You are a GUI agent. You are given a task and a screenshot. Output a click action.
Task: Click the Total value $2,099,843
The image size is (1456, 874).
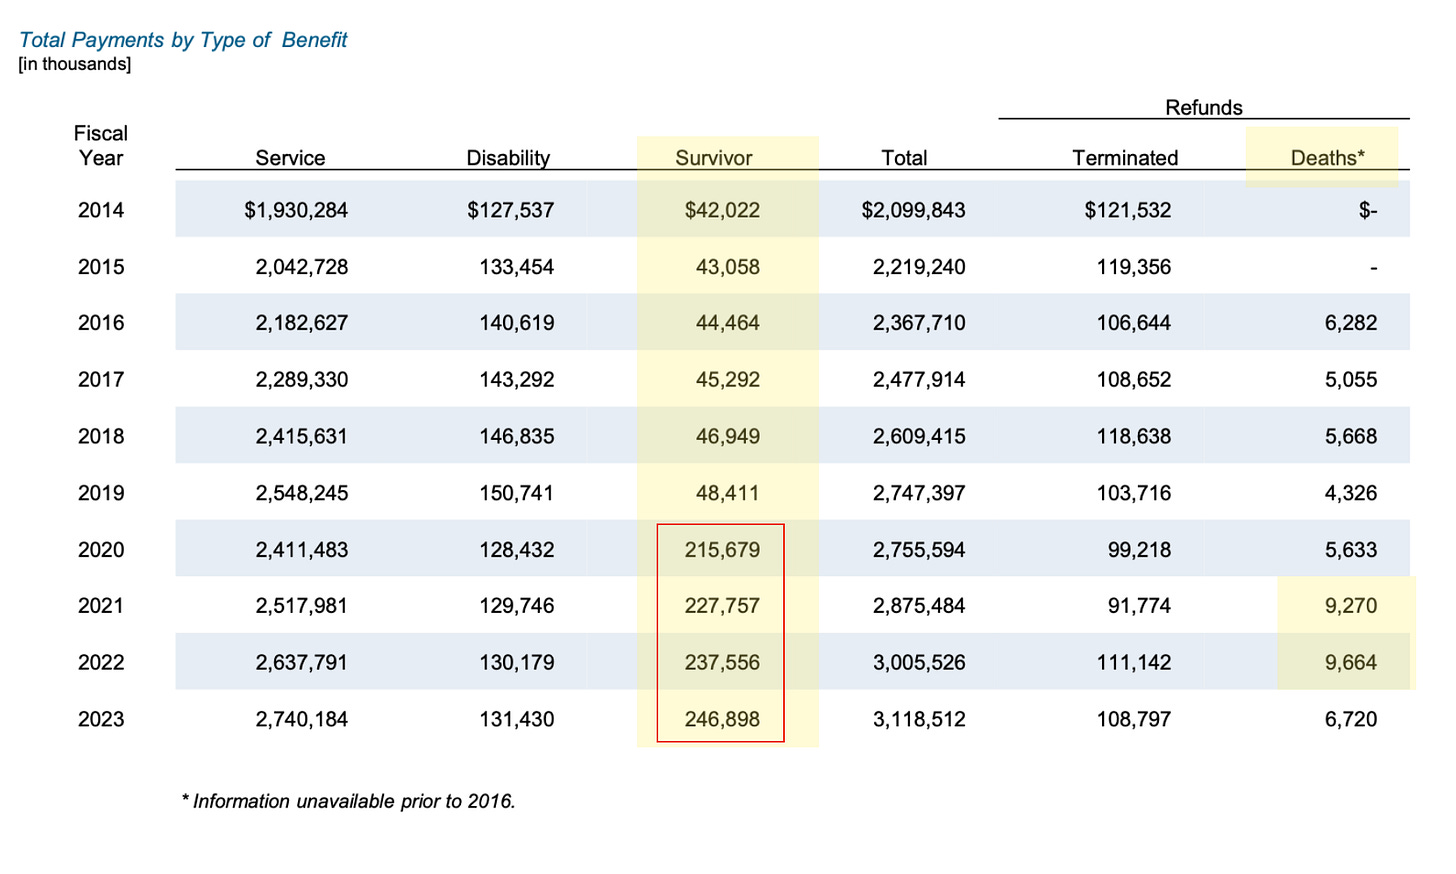click(x=914, y=210)
